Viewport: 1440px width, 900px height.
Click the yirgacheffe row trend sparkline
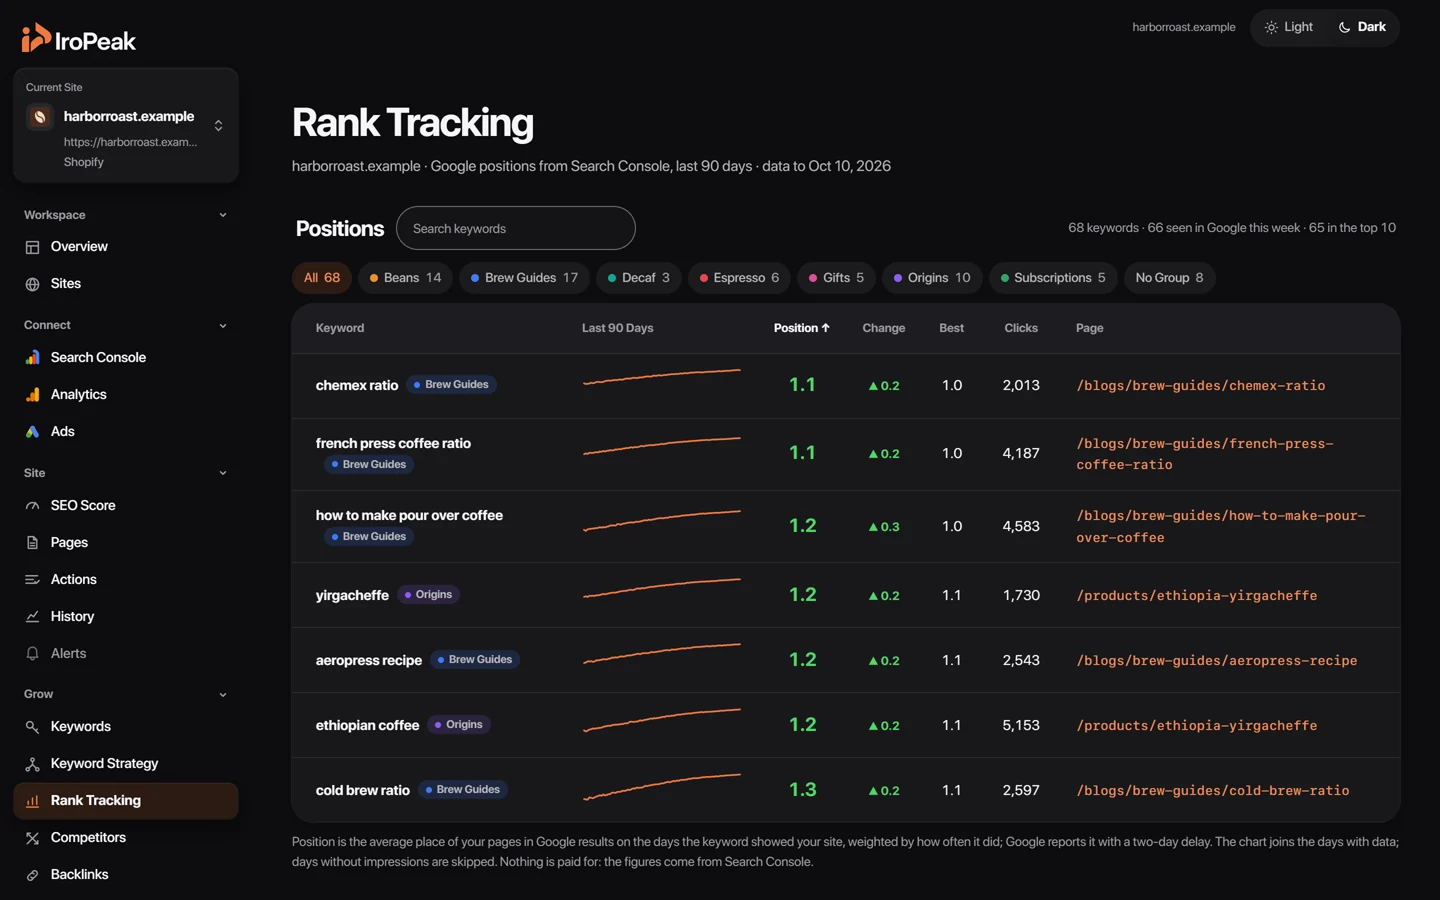pyautogui.click(x=662, y=588)
